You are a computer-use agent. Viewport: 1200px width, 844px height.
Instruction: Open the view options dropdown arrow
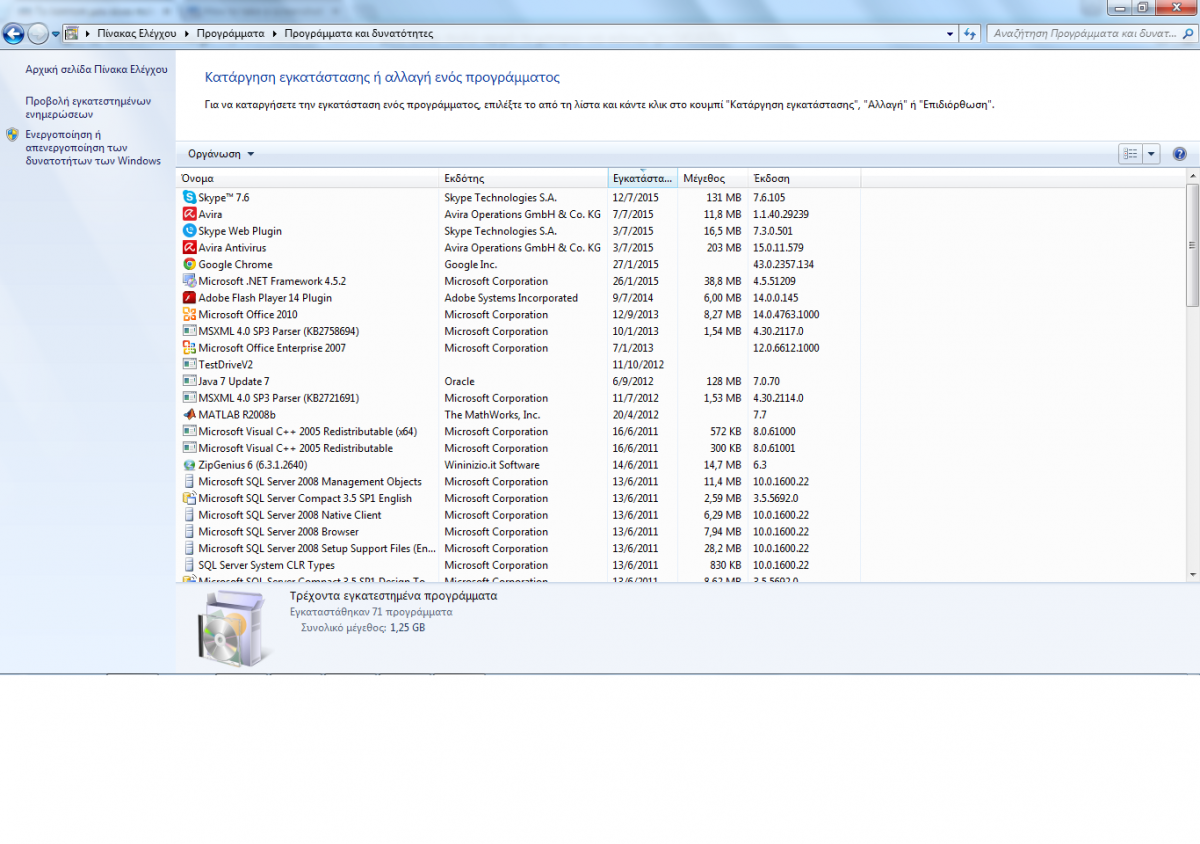pyautogui.click(x=1151, y=154)
